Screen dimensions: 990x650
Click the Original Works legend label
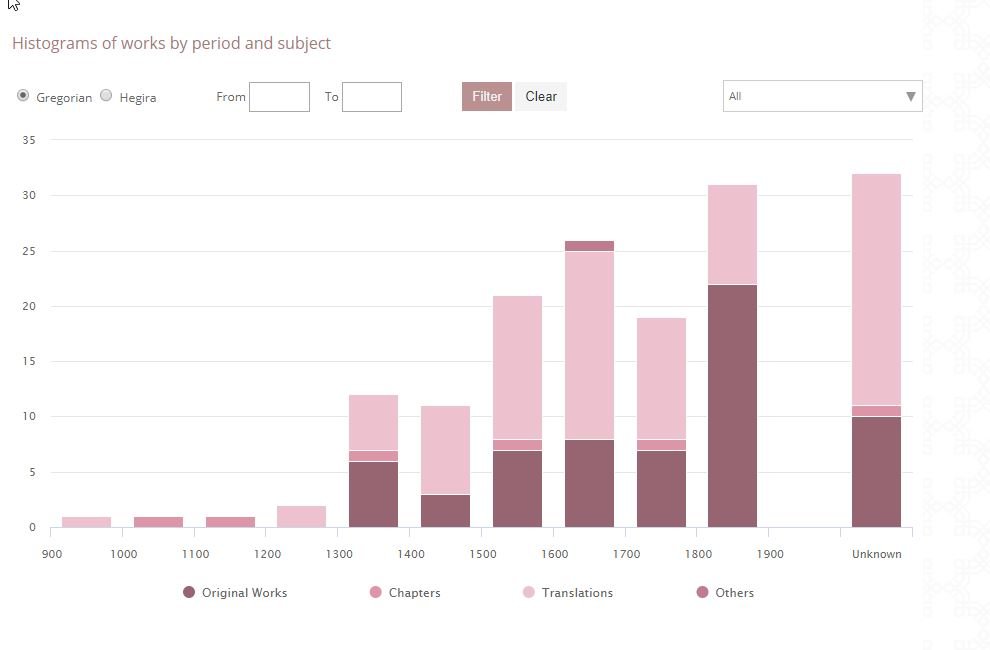244,593
